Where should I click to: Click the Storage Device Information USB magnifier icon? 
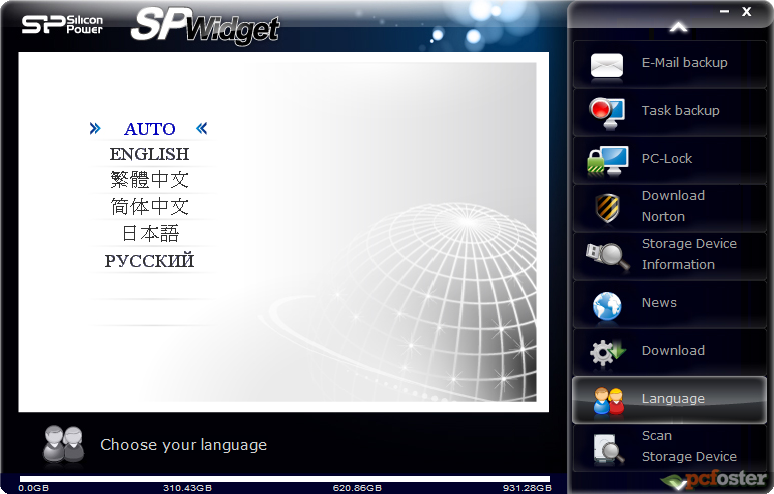(x=607, y=256)
